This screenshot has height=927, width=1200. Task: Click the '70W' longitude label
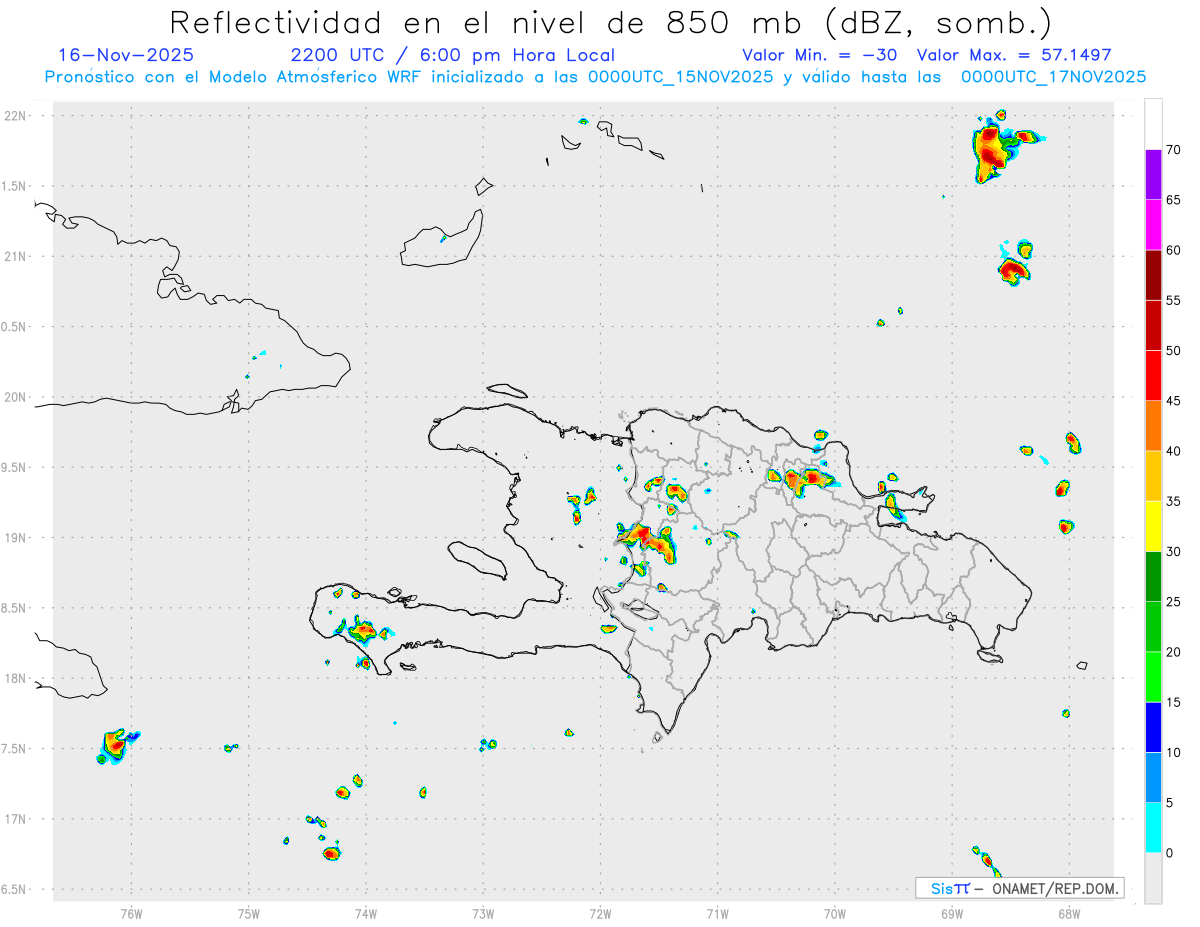pos(835,913)
